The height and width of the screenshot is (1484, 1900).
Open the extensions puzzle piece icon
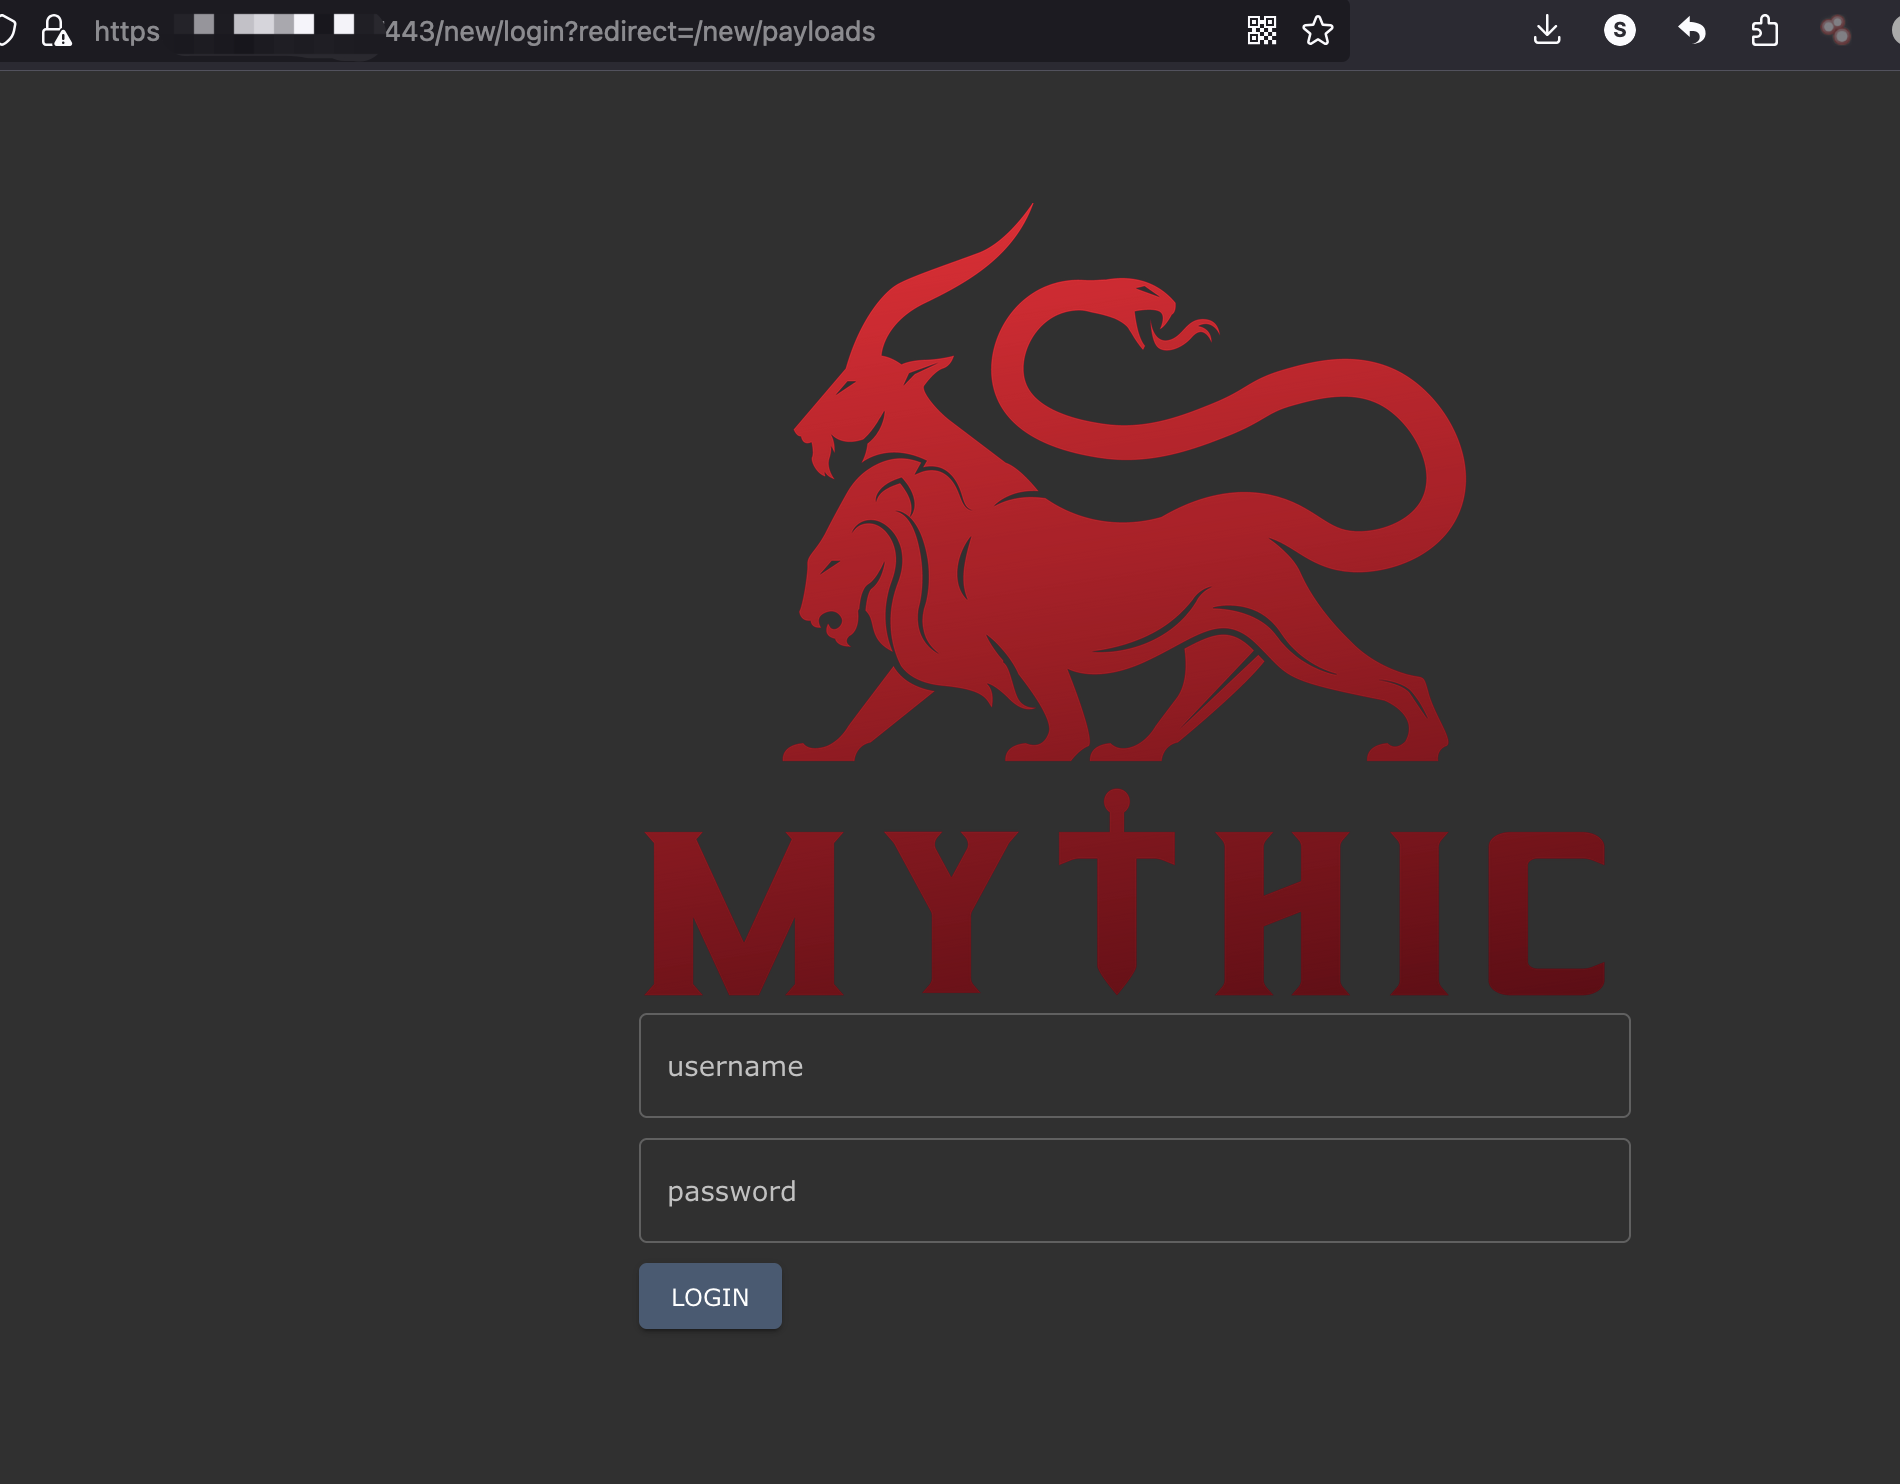coord(1765,31)
